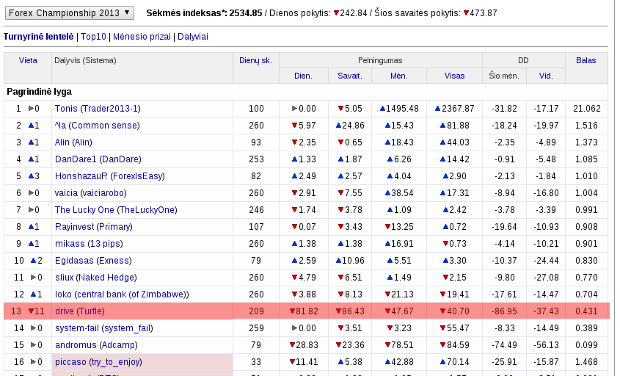
Task: Open HonshazauR (ForexIsEasy) participant link
Action: 110,176
